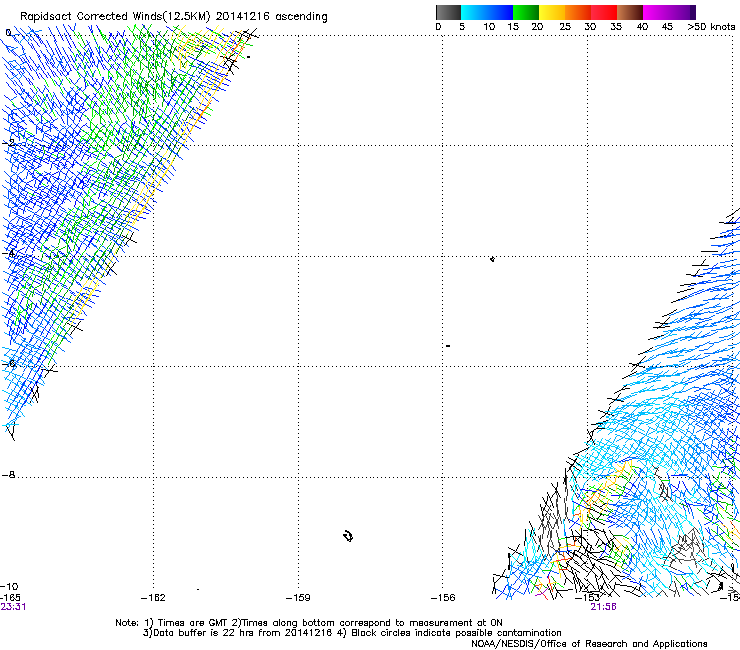
Task: Click the '-162' longitude axis label
Action: [x=153, y=598]
